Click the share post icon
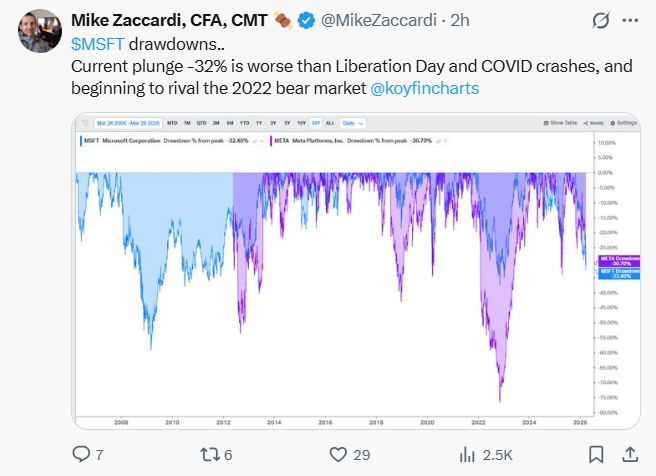 click(x=630, y=455)
